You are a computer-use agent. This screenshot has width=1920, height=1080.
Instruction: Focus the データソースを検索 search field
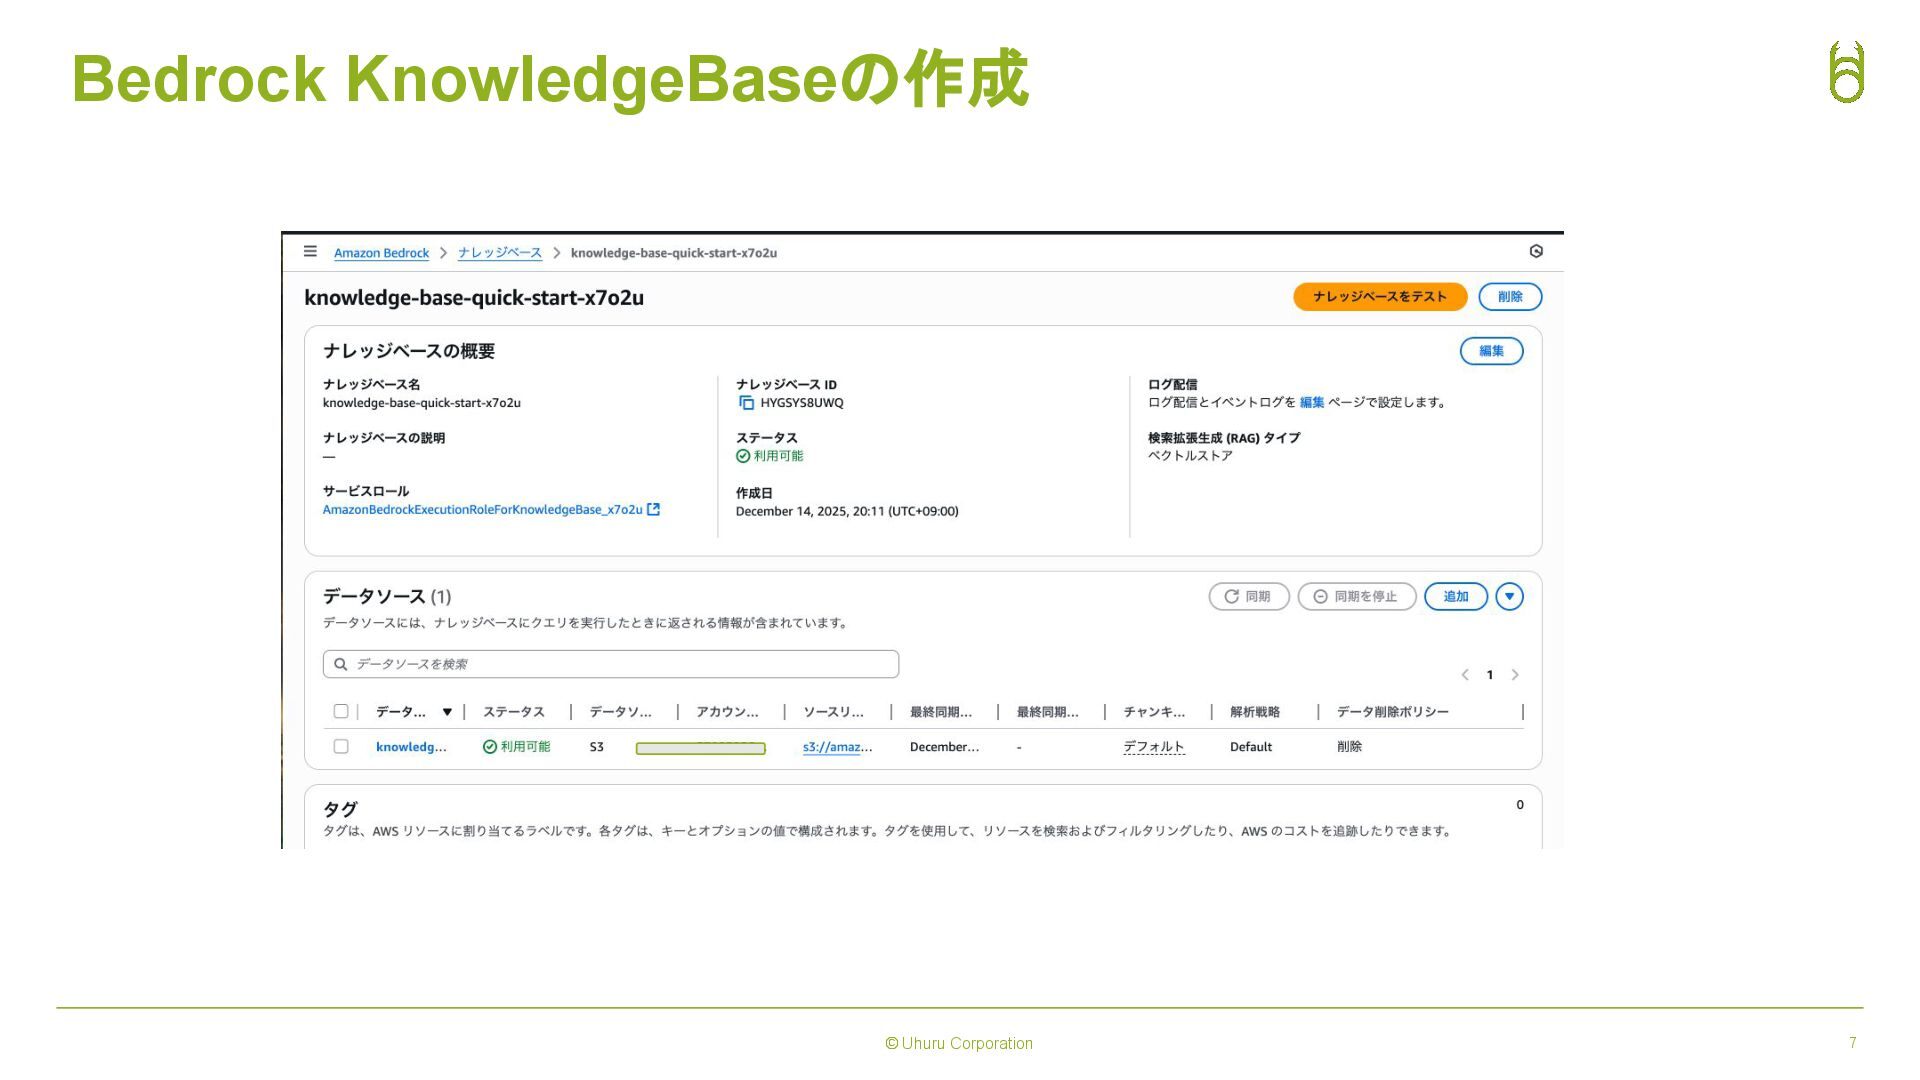620,665
